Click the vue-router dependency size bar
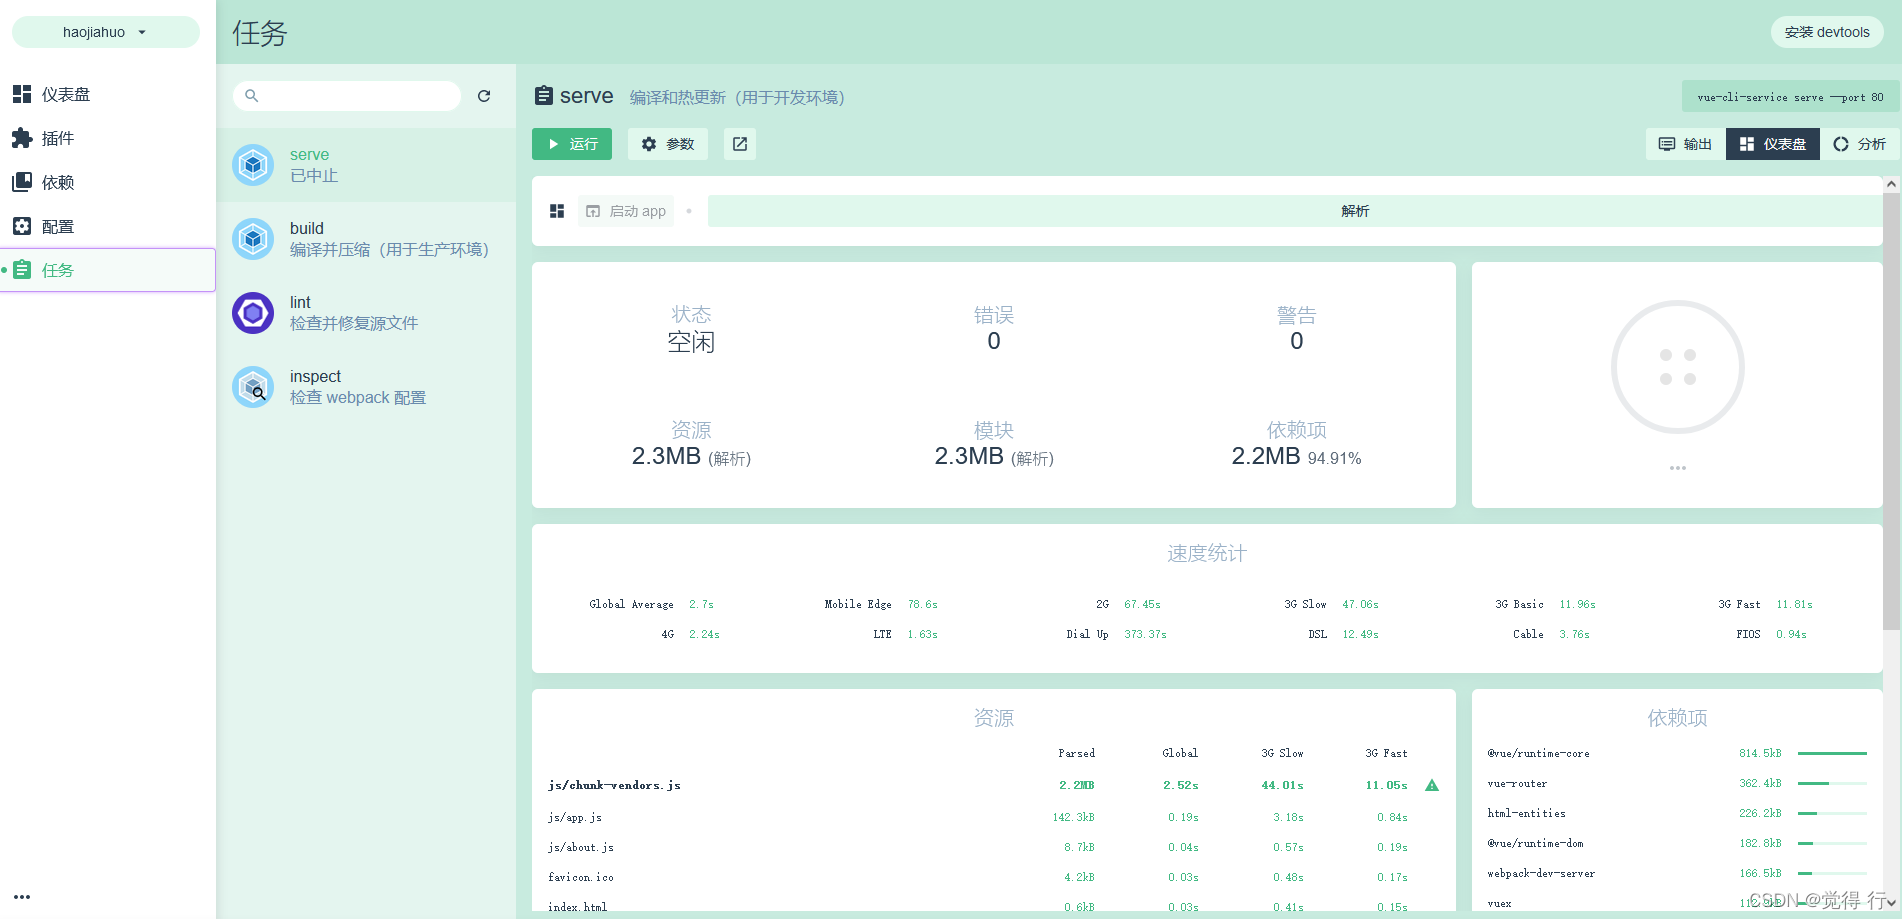 1832,783
